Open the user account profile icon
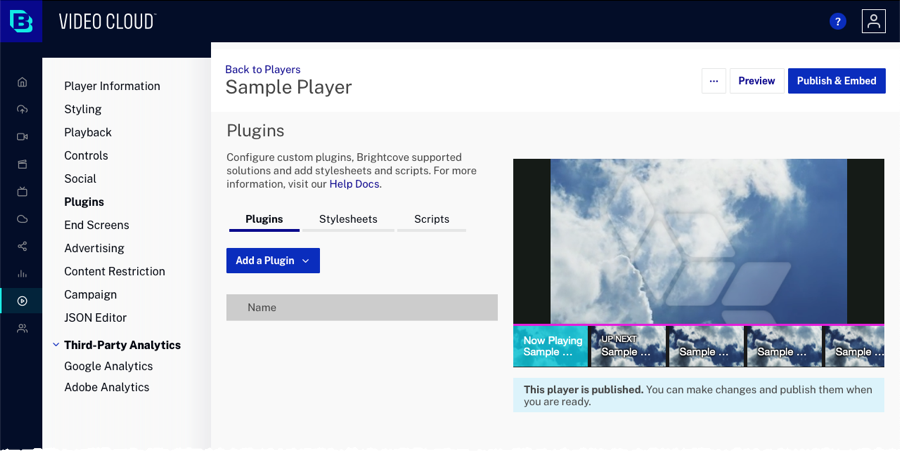The width and height of the screenshot is (900, 451). [x=873, y=21]
